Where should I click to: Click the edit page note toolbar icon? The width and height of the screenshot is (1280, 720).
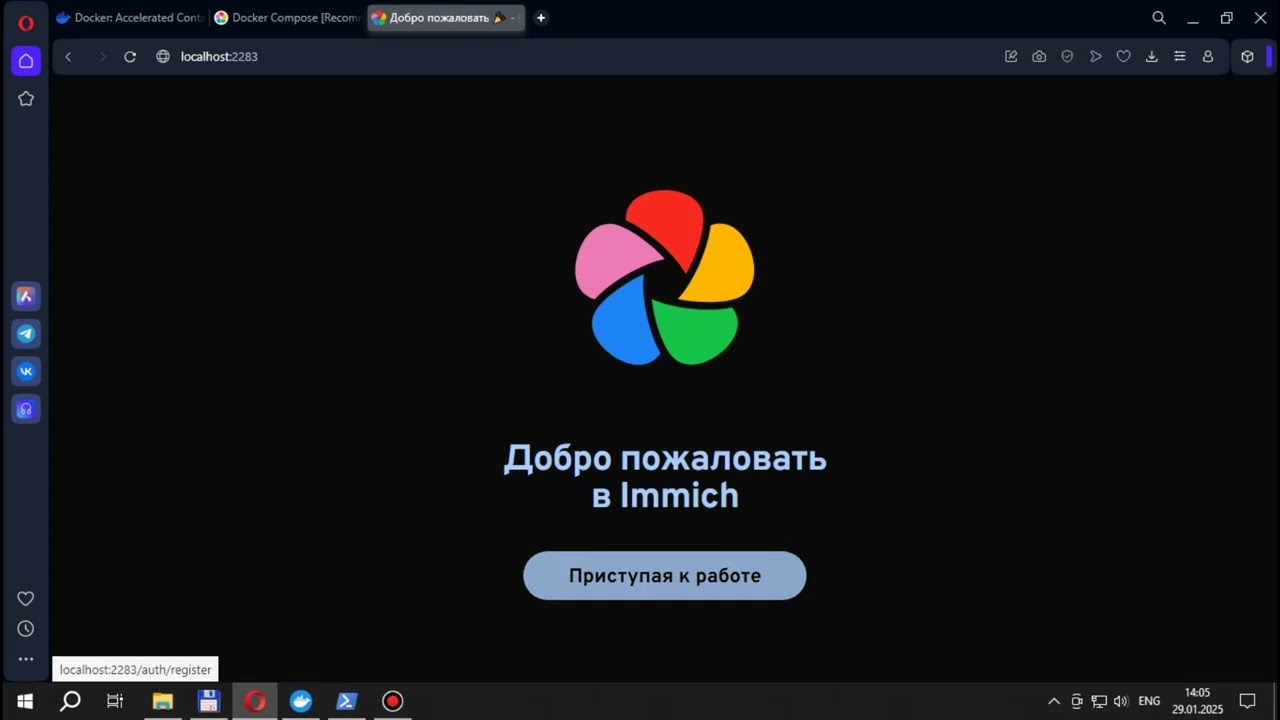pos(1011,57)
